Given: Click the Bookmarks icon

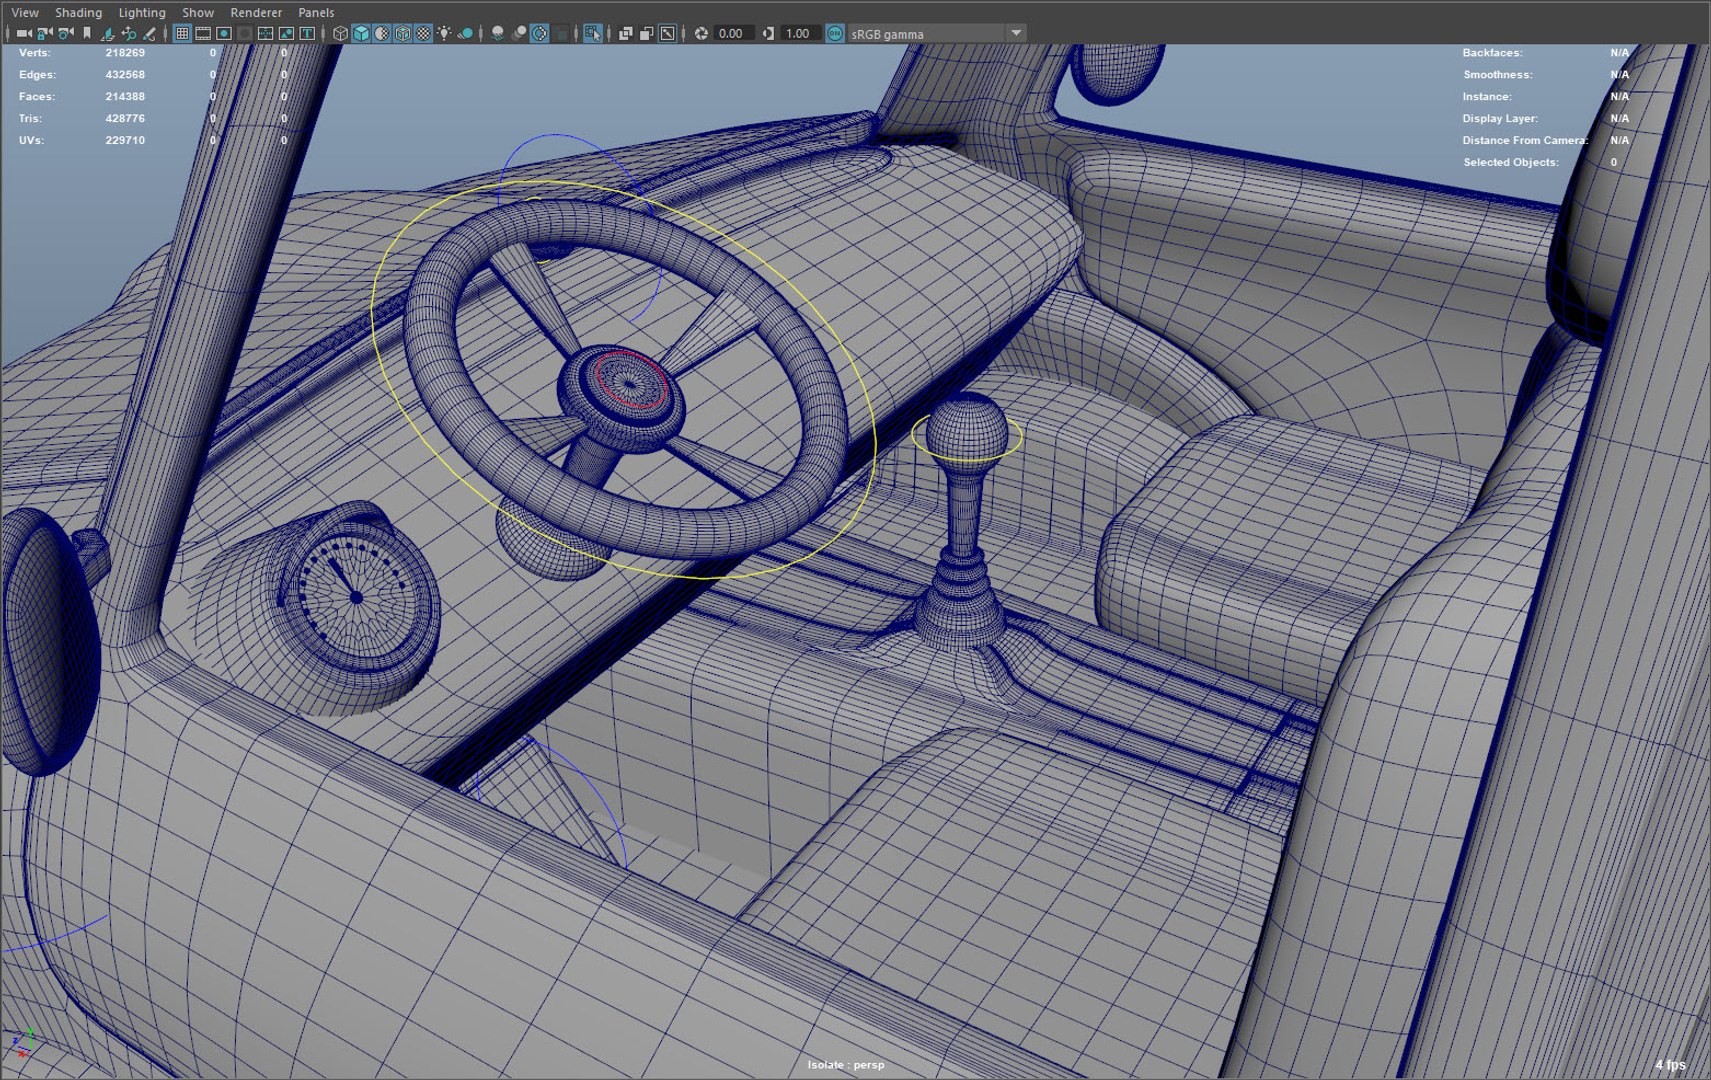Looking at the screenshot, I should [86, 33].
